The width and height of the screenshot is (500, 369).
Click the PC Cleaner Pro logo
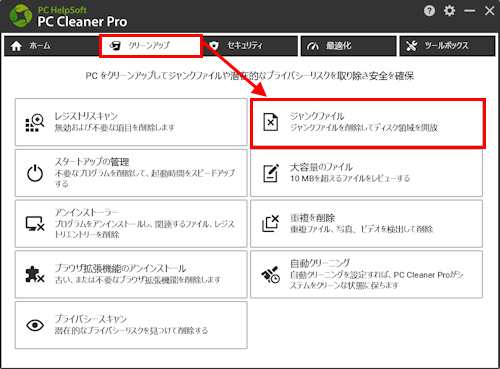coord(21,16)
